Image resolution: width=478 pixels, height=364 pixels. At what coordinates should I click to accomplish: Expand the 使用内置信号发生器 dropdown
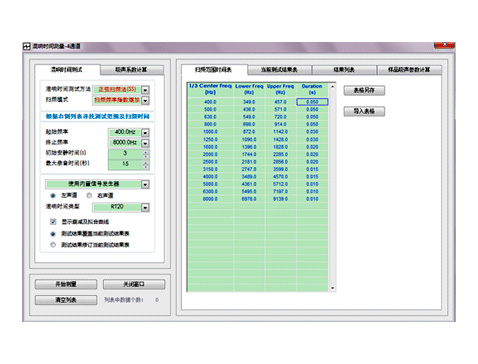pos(145,184)
